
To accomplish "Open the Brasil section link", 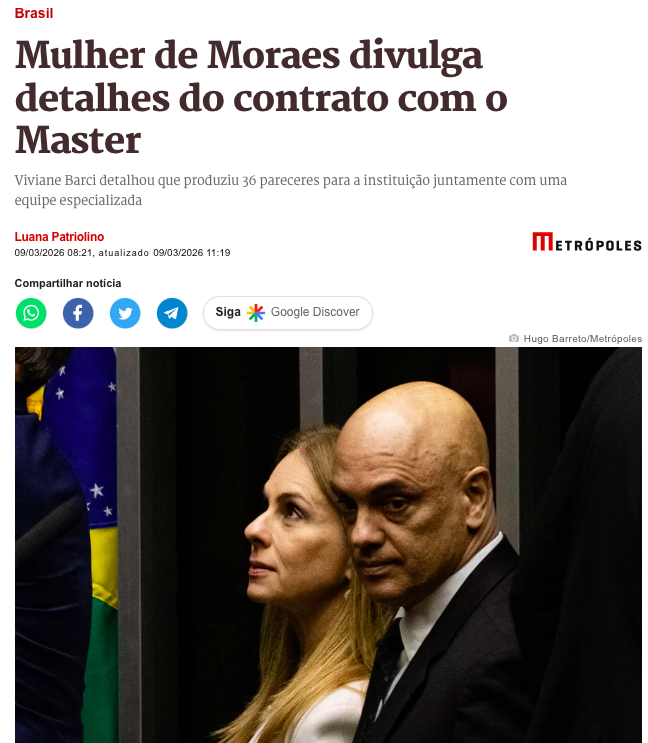I will coord(34,13).
